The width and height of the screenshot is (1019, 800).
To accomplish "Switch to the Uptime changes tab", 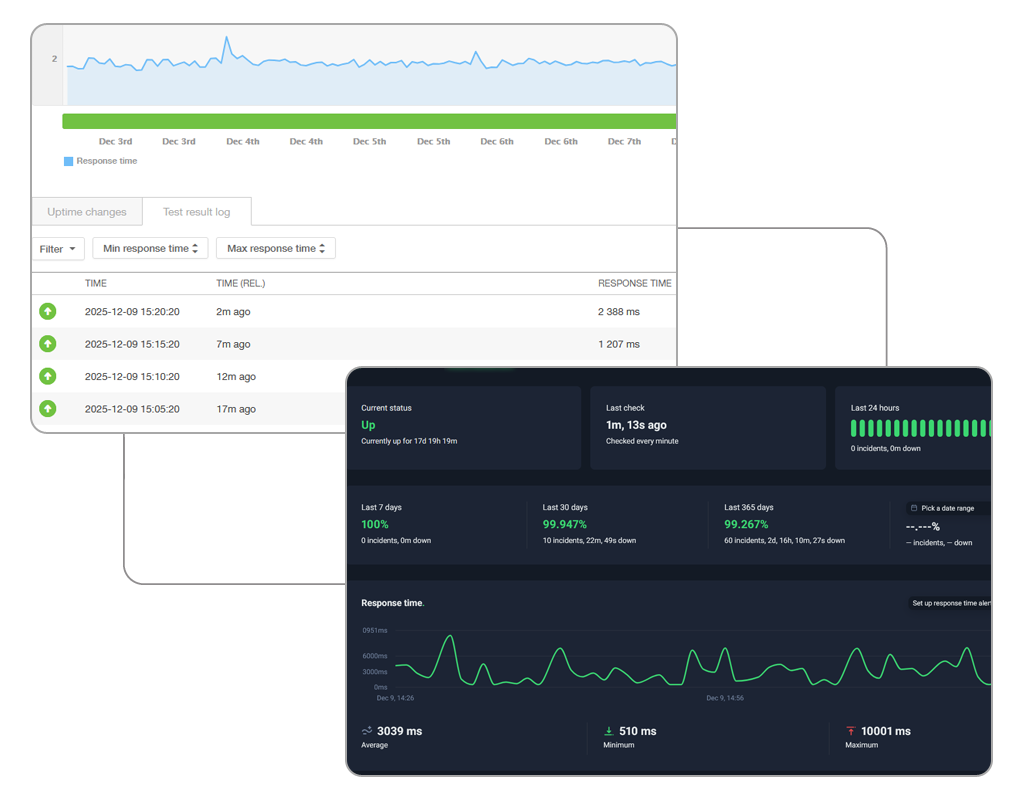I will pyautogui.click(x=87, y=212).
